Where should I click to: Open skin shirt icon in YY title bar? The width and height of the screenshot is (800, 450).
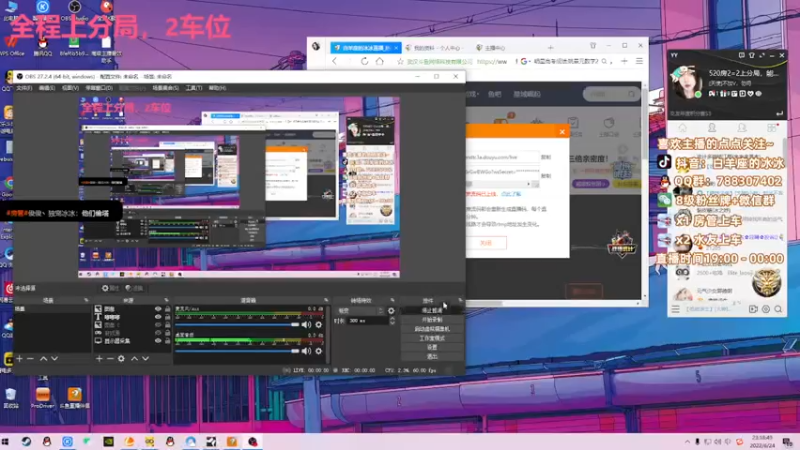(752, 55)
